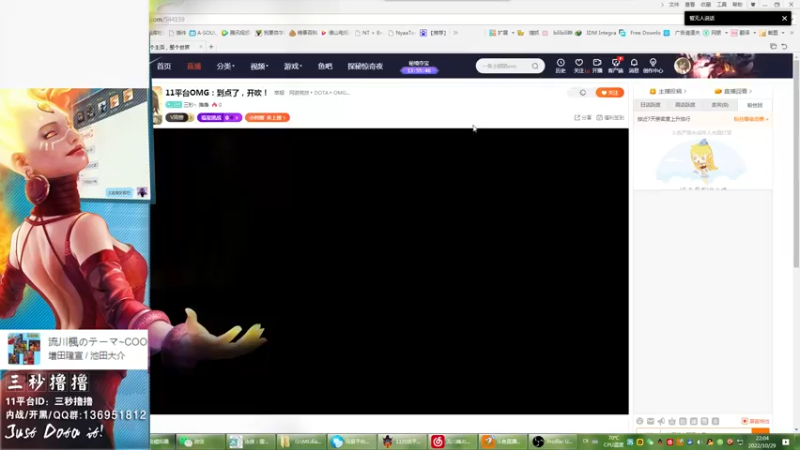Close the current browser tab

201,47
